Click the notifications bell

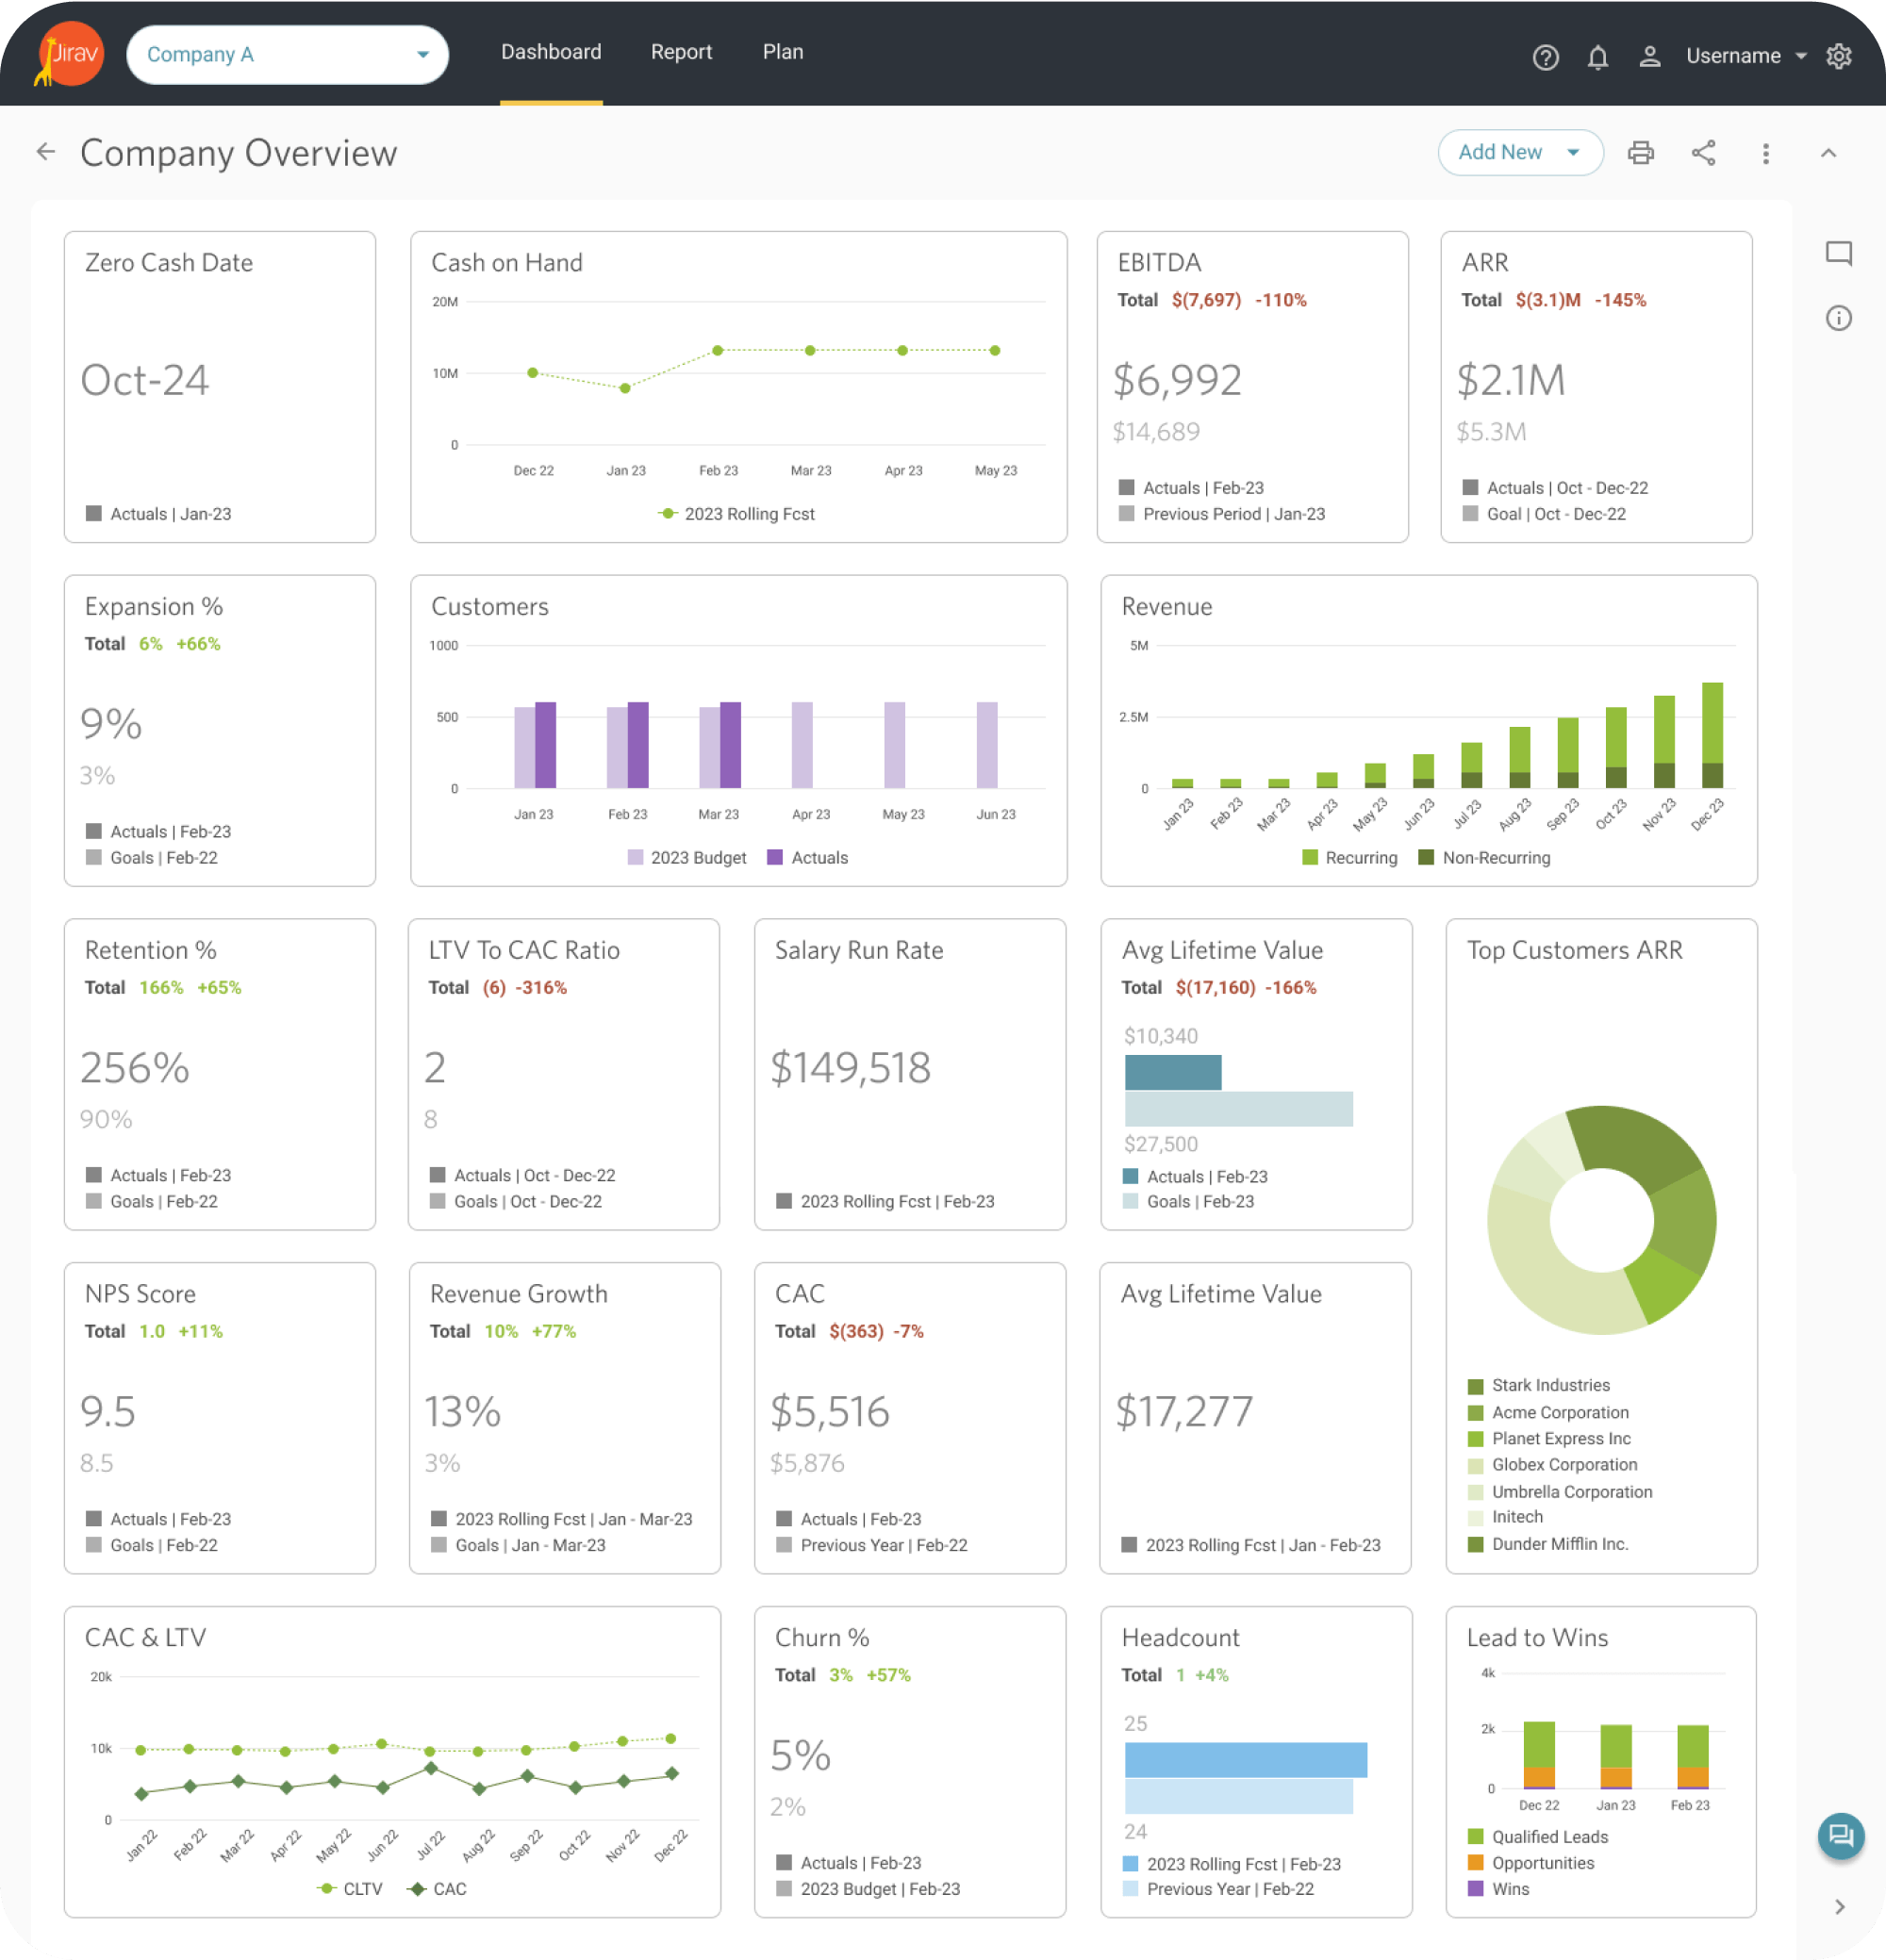pyautogui.click(x=1599, y=57)
